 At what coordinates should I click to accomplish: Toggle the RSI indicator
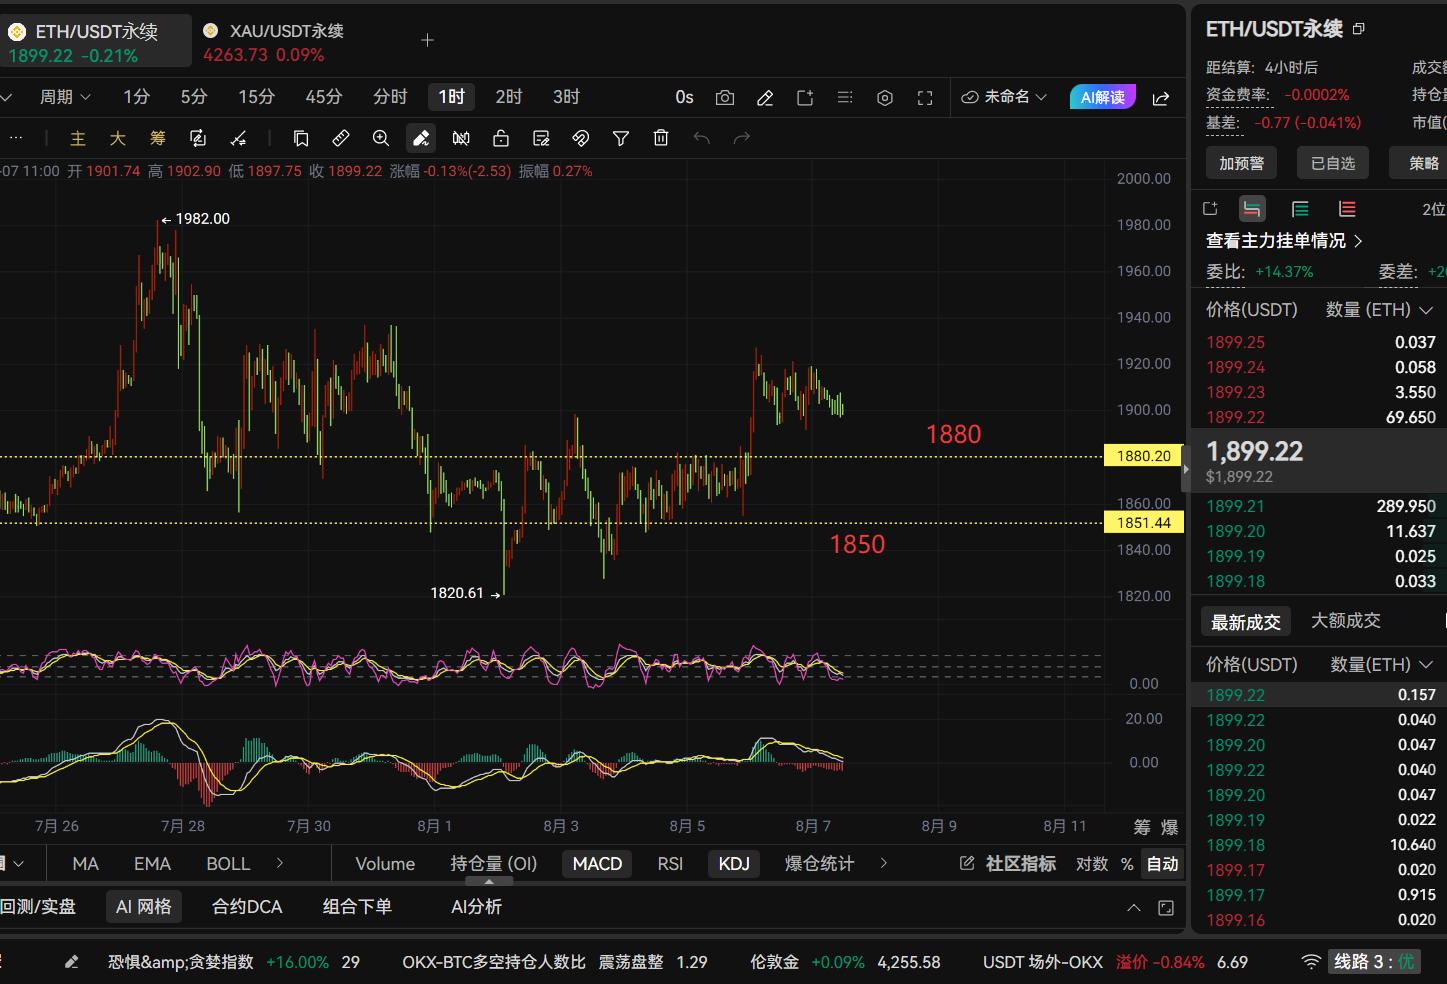coord(670,864)
